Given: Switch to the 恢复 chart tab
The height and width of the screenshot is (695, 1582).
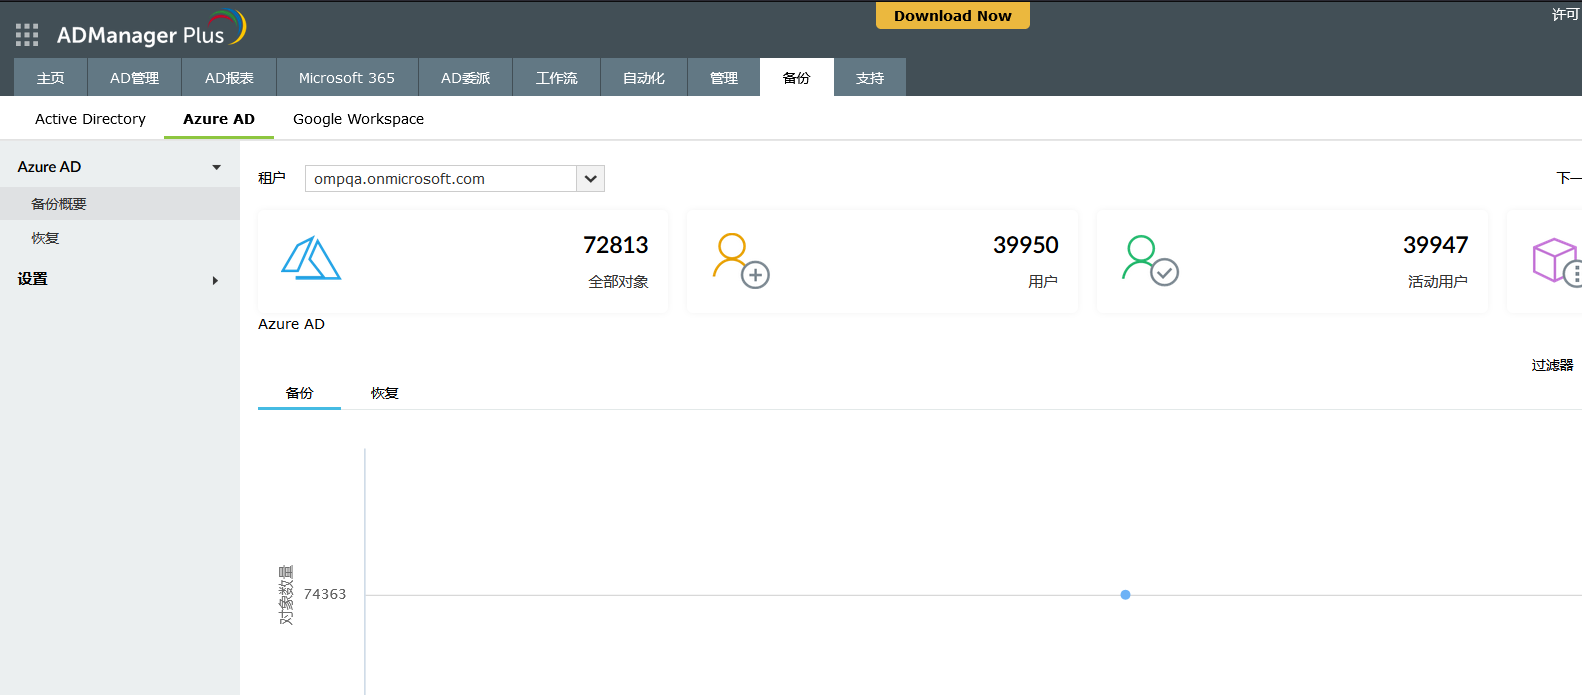Looking at the screenshot, I should click(x=384, y=393).
